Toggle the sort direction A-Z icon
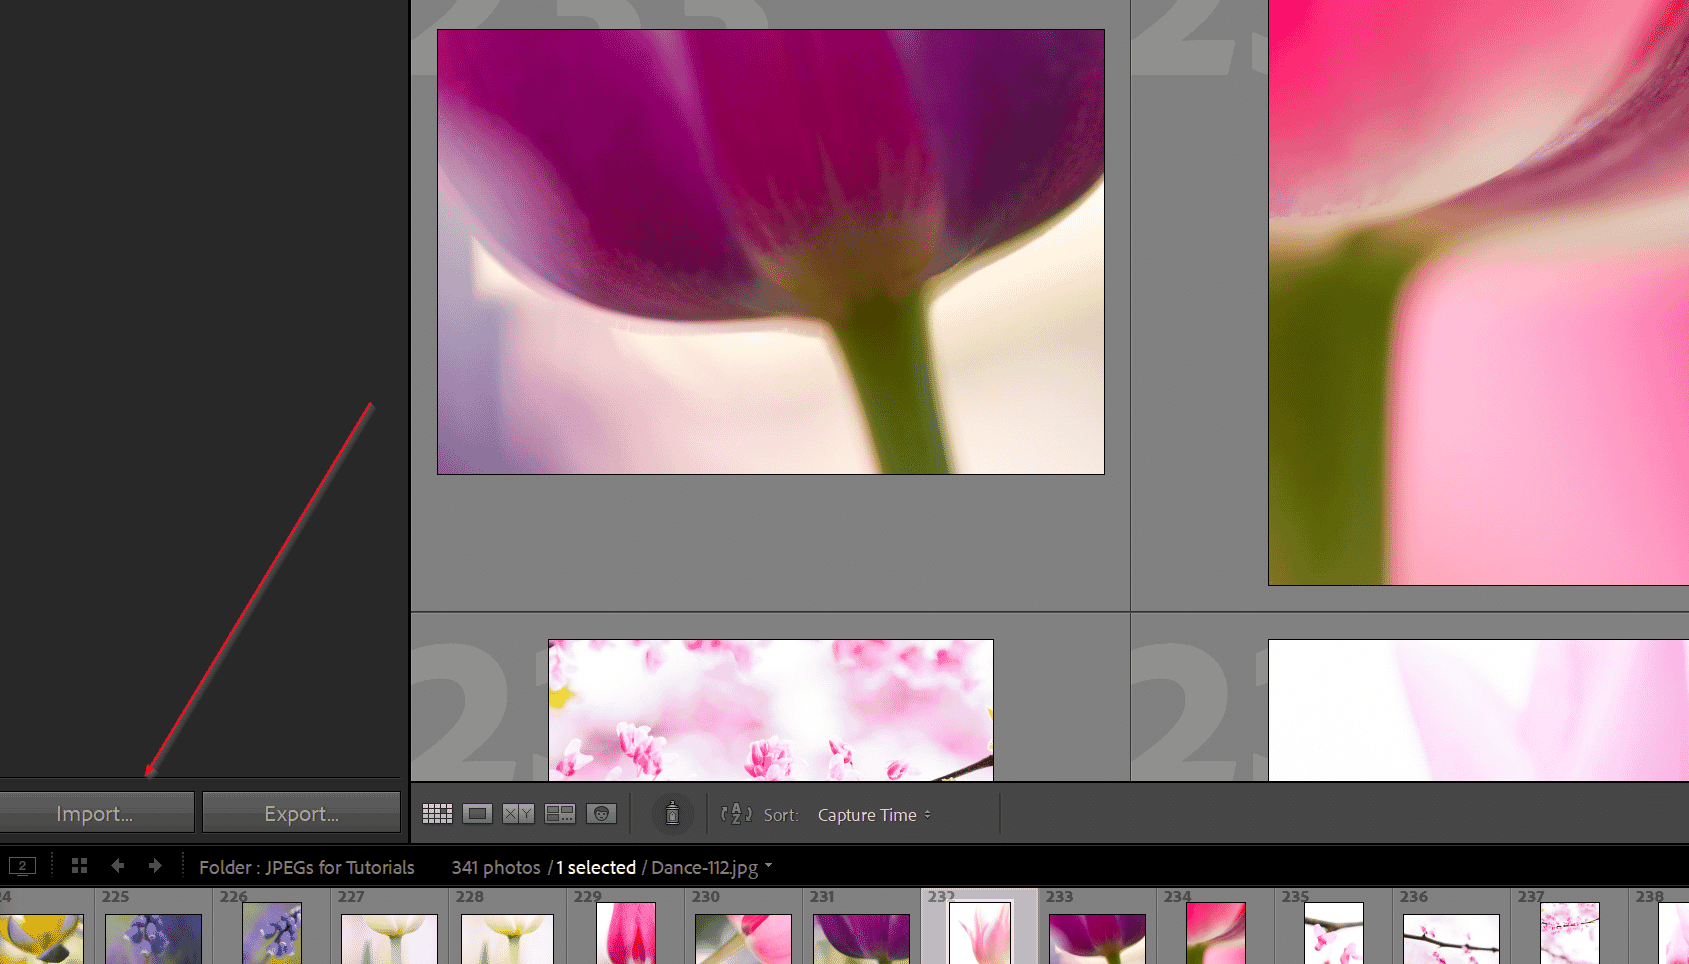 coord(734,814)
